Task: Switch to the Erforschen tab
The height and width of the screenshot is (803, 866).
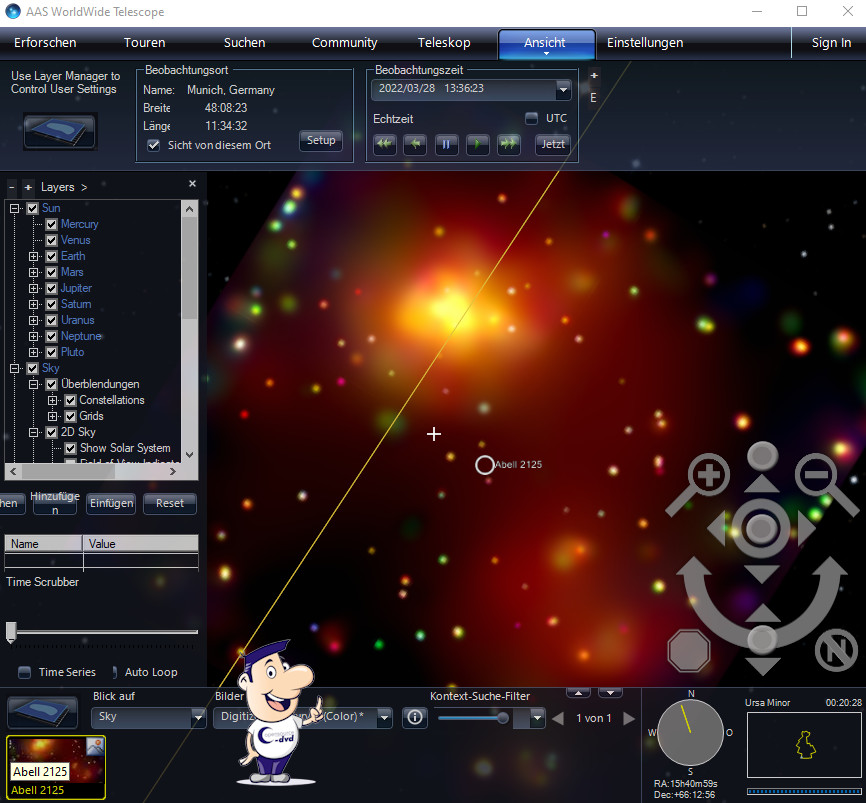Action: click(x=45, y=43)
